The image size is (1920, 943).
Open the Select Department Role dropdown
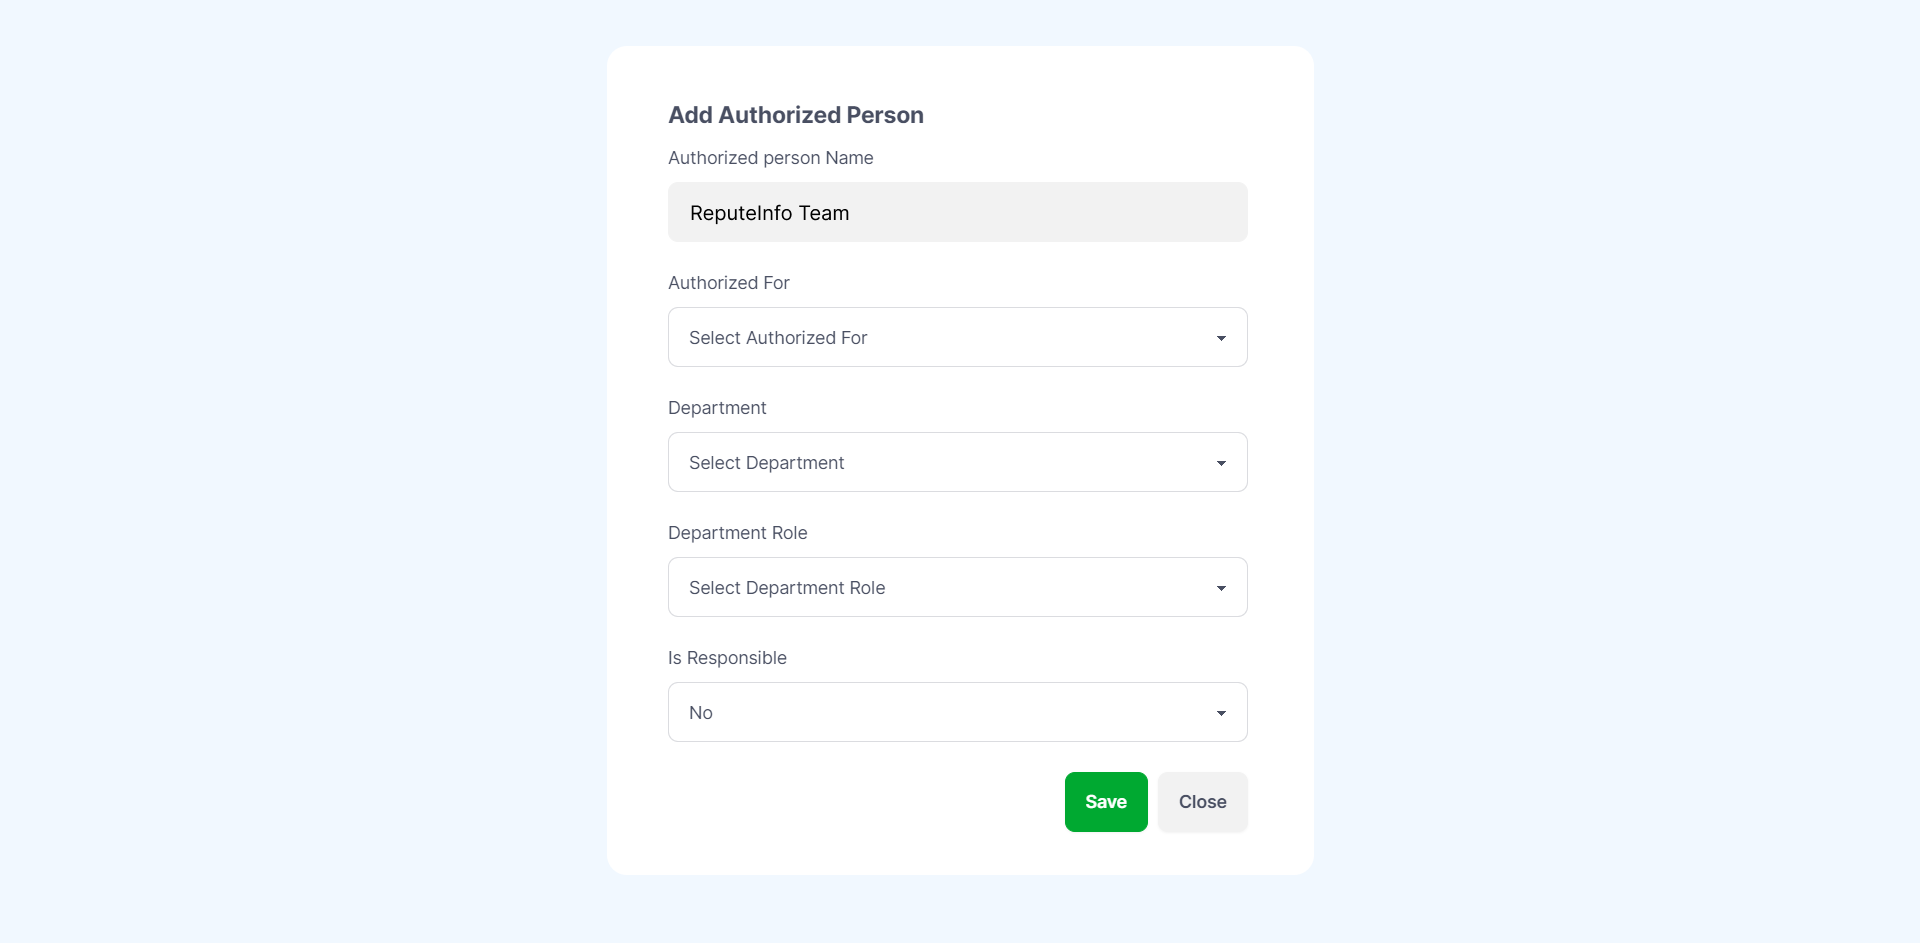pos(957,587)
